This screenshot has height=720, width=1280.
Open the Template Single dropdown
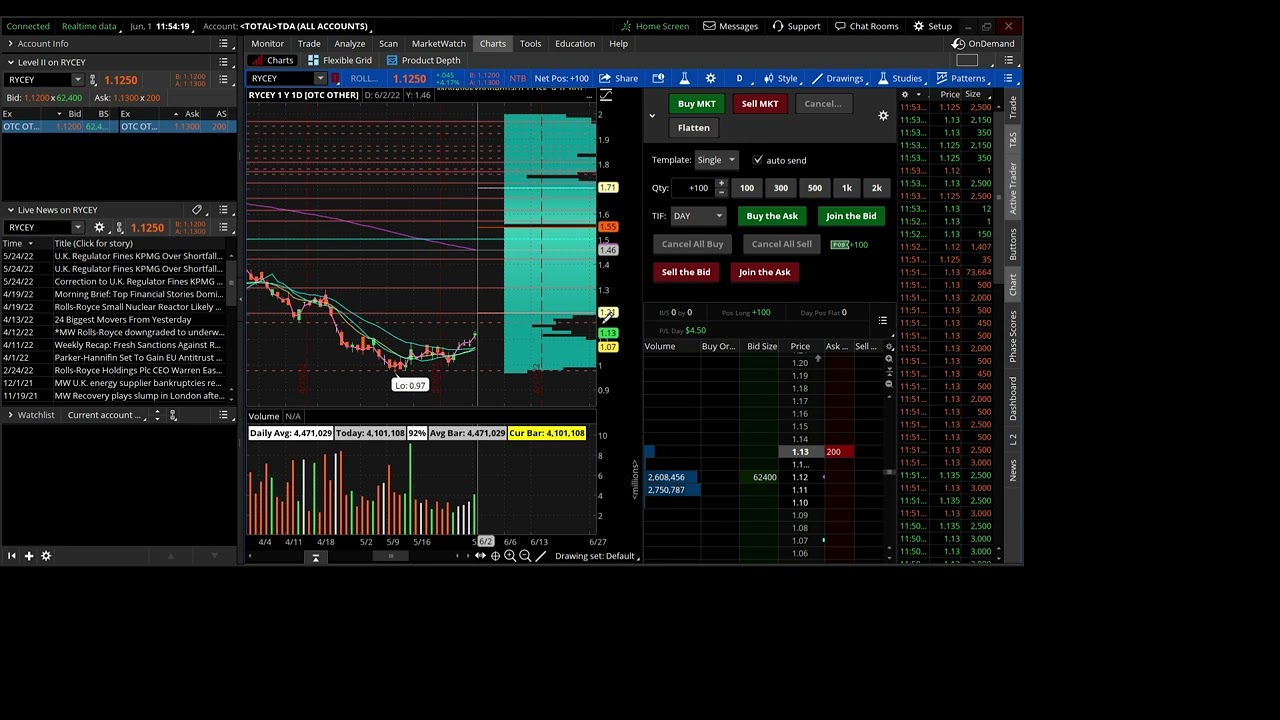point(716,160)
